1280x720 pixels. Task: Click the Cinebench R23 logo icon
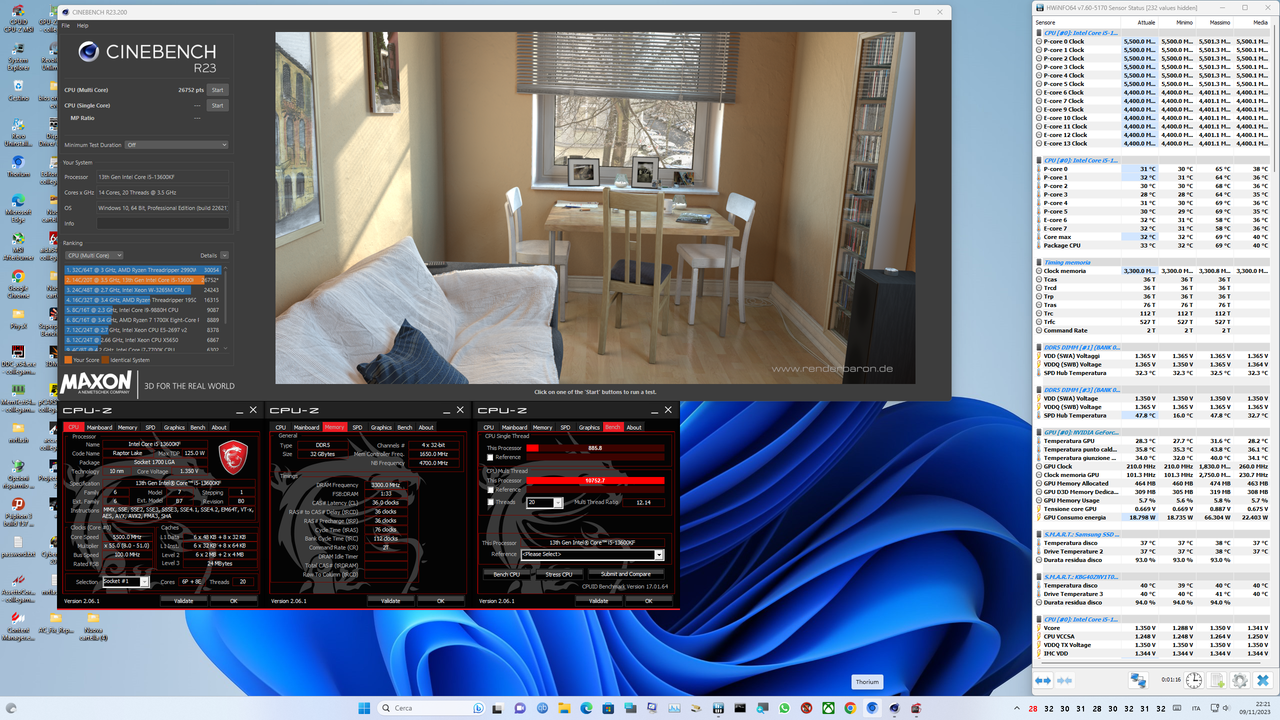tap(89, 52)
